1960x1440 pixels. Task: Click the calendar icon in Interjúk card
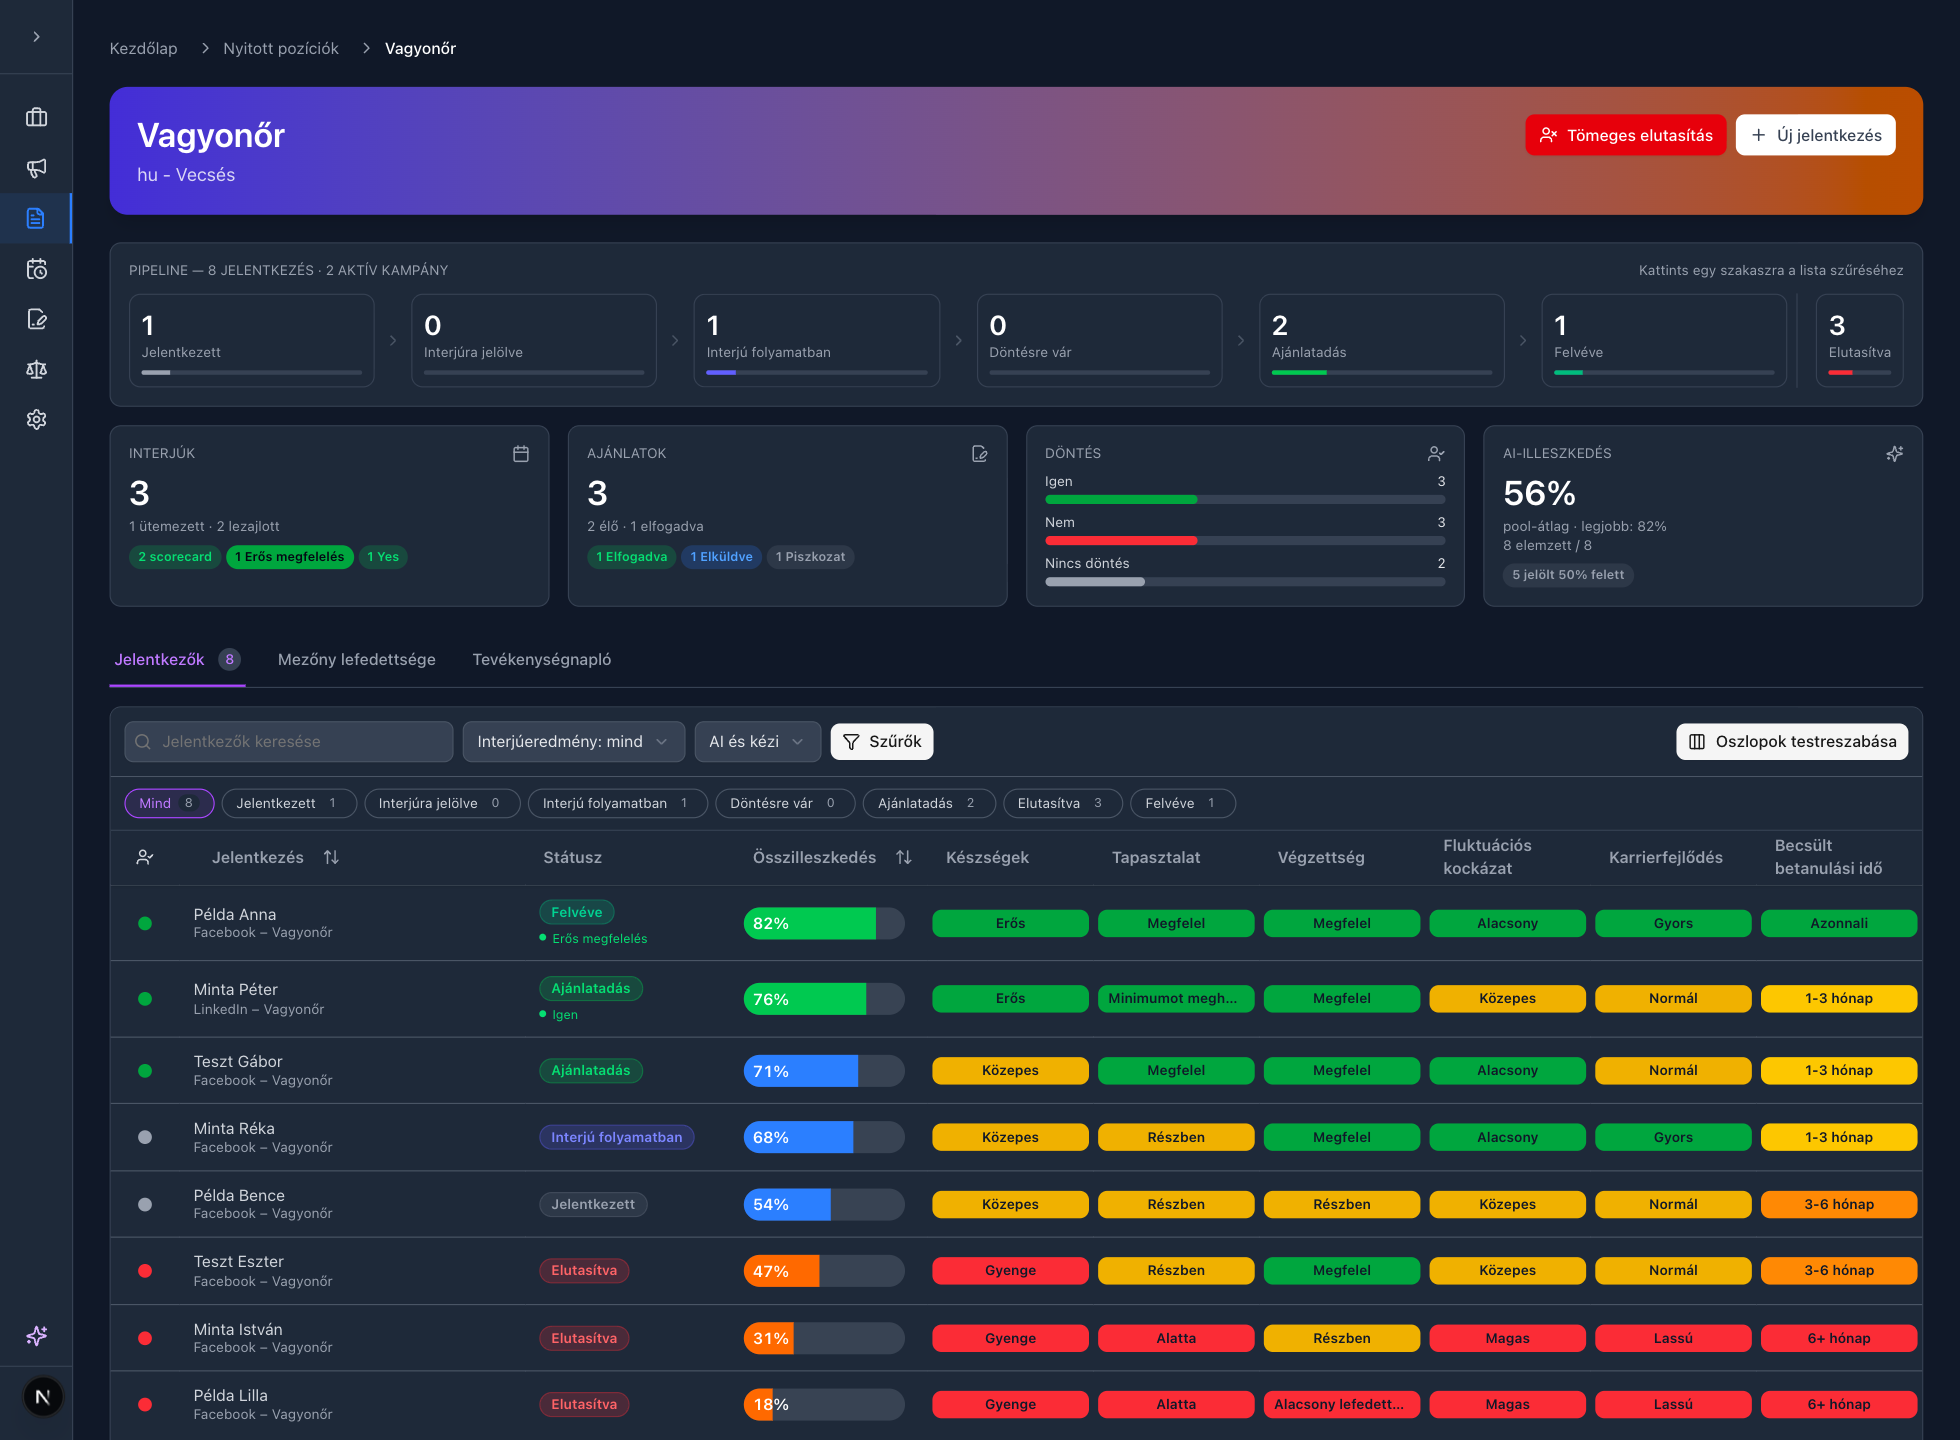tap(521, 454)
